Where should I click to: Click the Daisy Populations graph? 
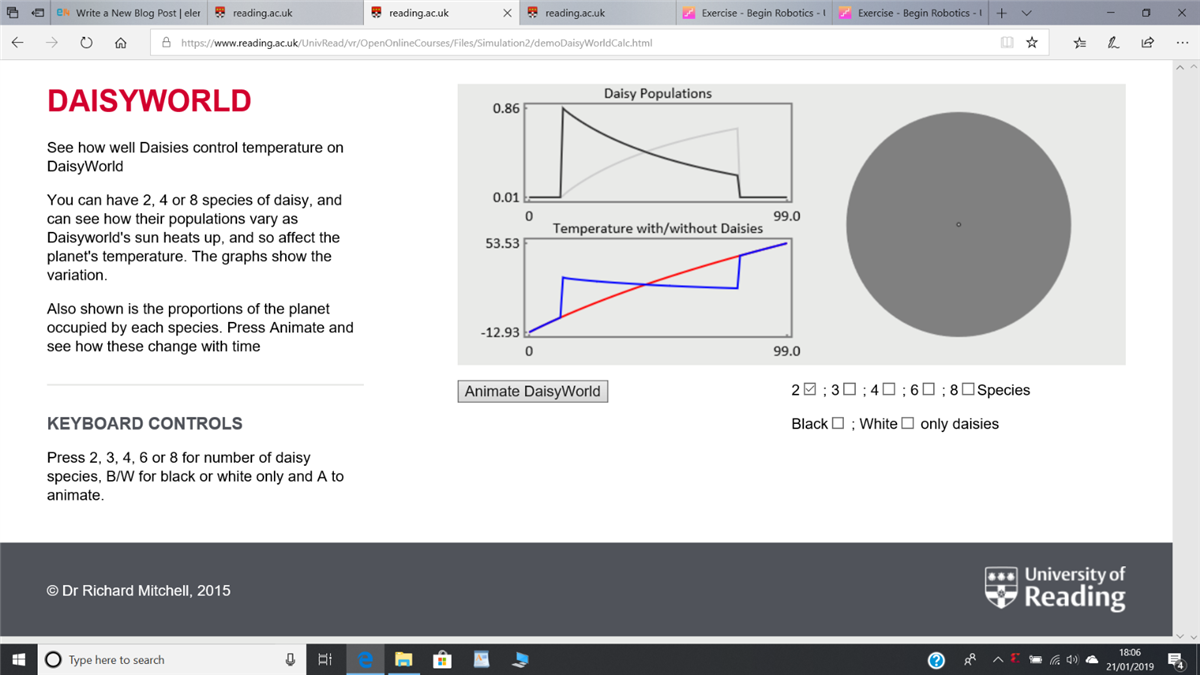coord(660,151)
